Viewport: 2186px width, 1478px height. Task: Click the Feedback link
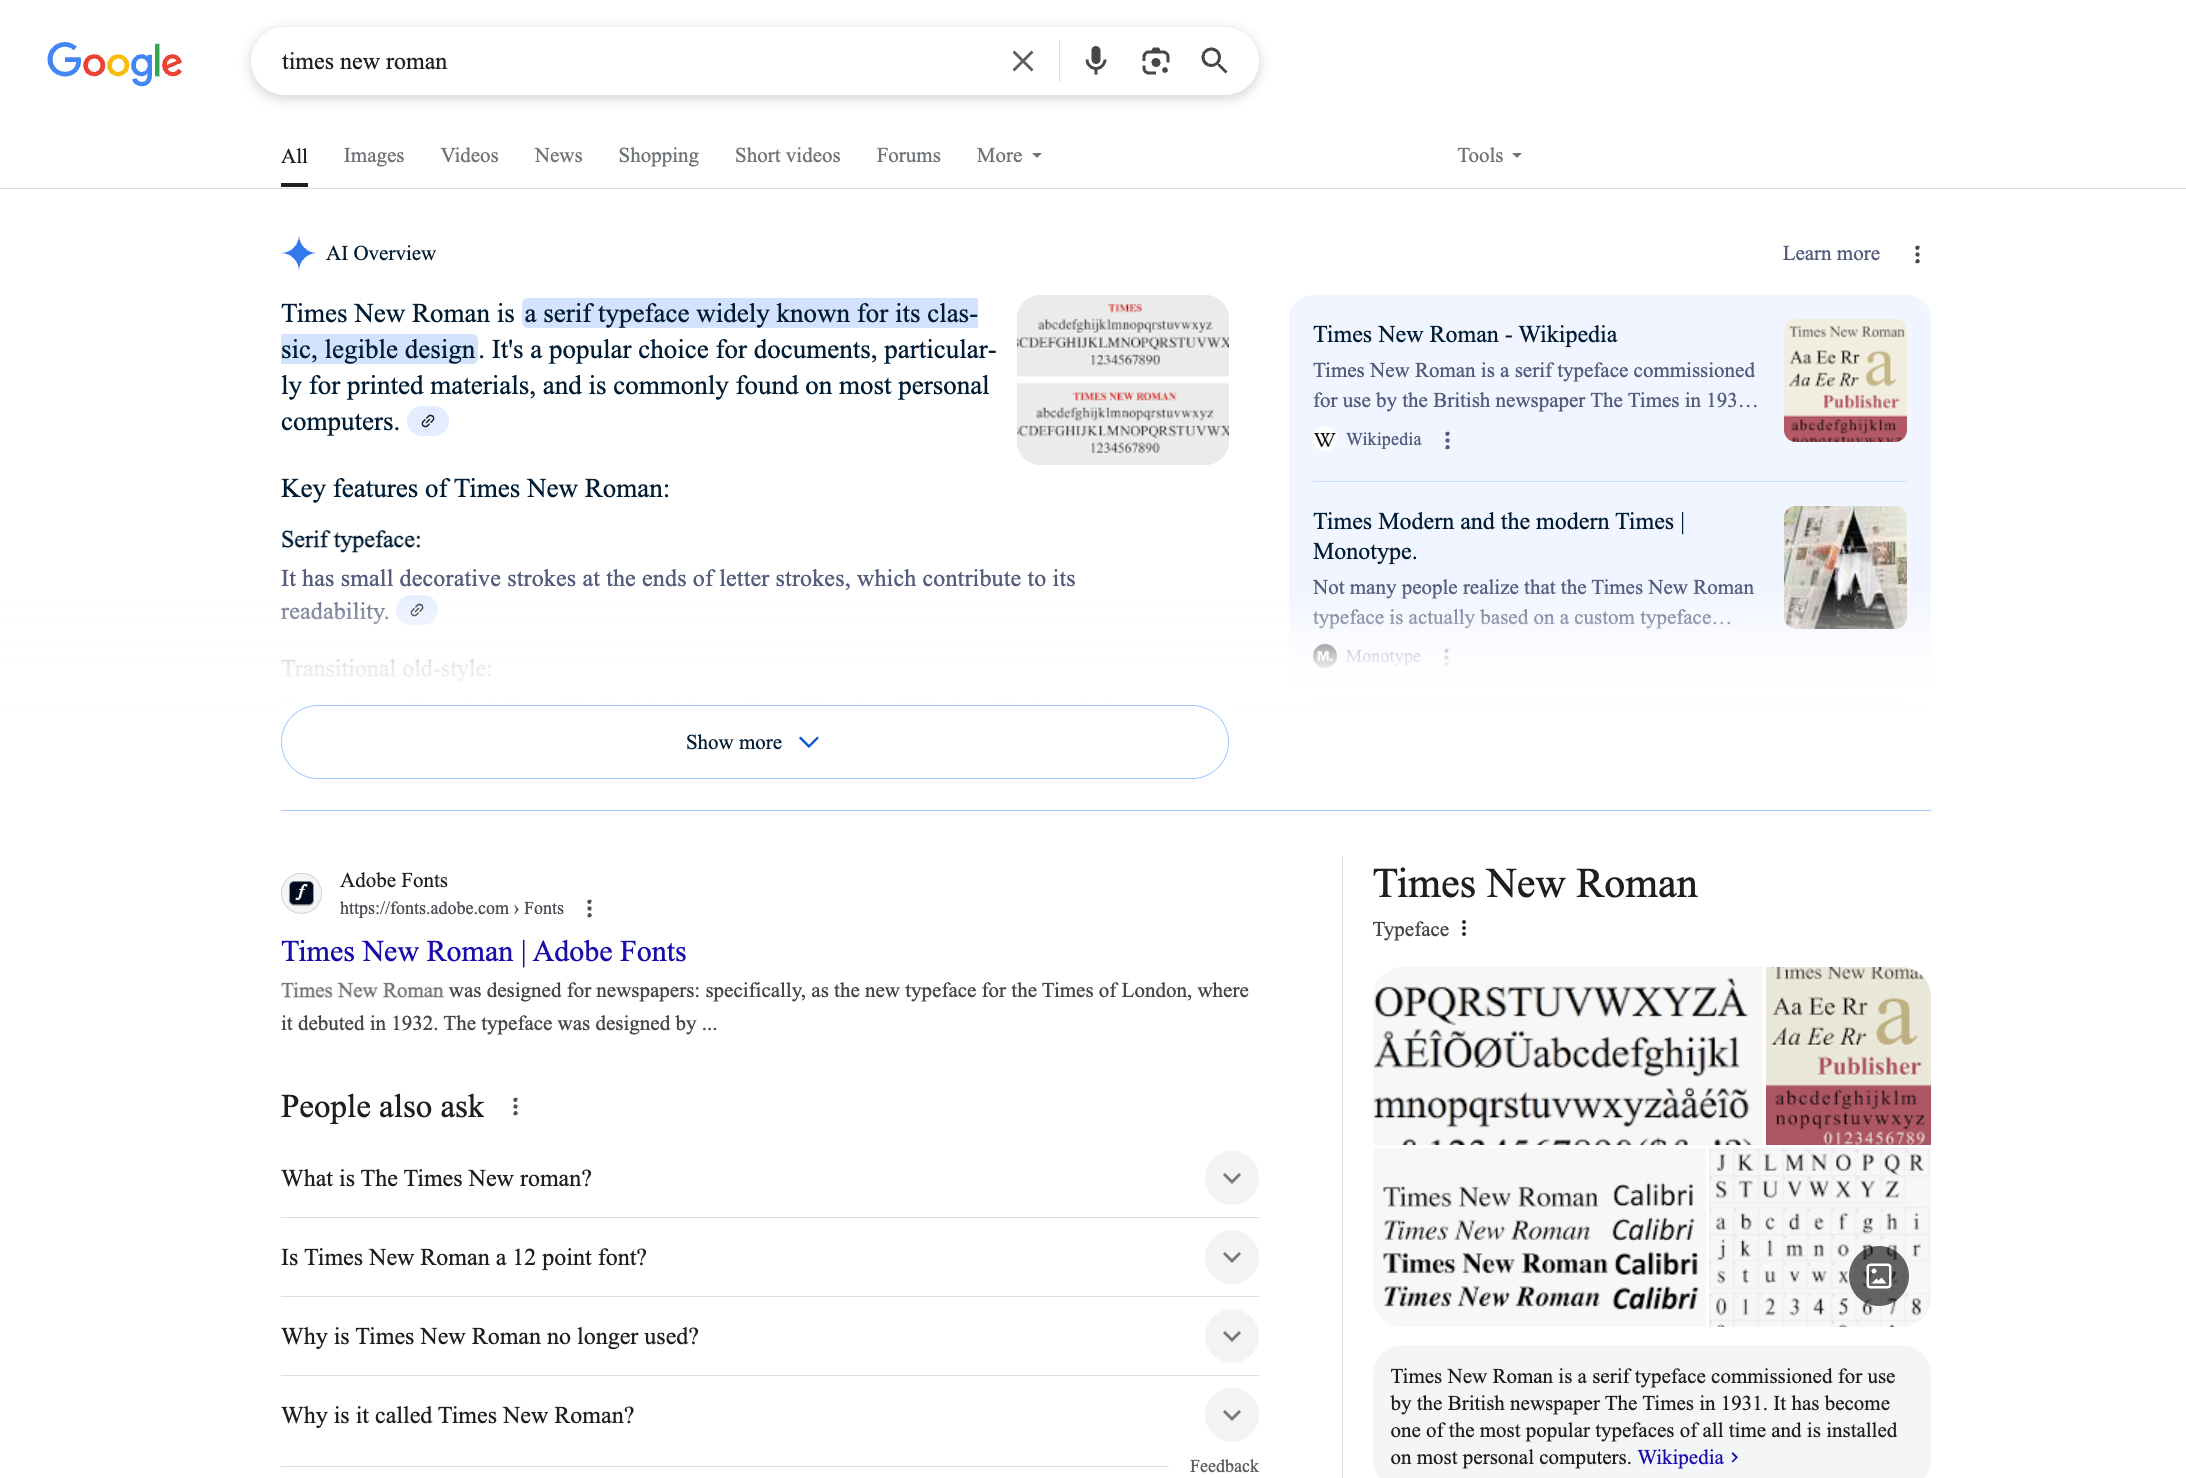click(1224, 1466)
